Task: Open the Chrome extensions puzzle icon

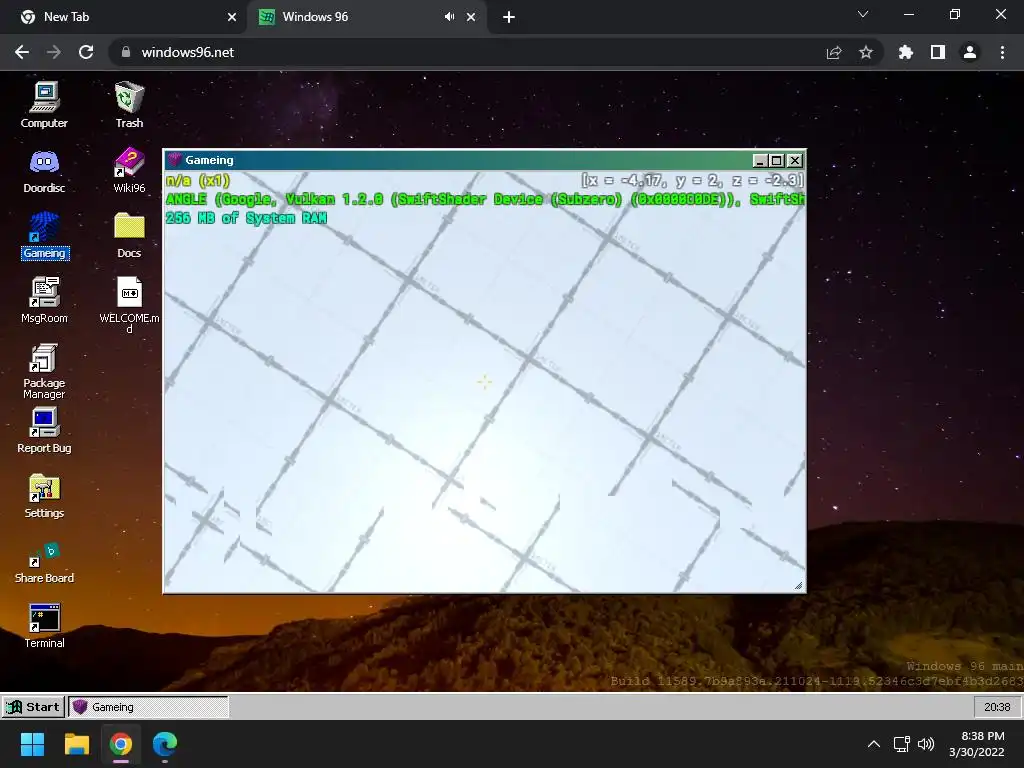Action: pos(905,52)
